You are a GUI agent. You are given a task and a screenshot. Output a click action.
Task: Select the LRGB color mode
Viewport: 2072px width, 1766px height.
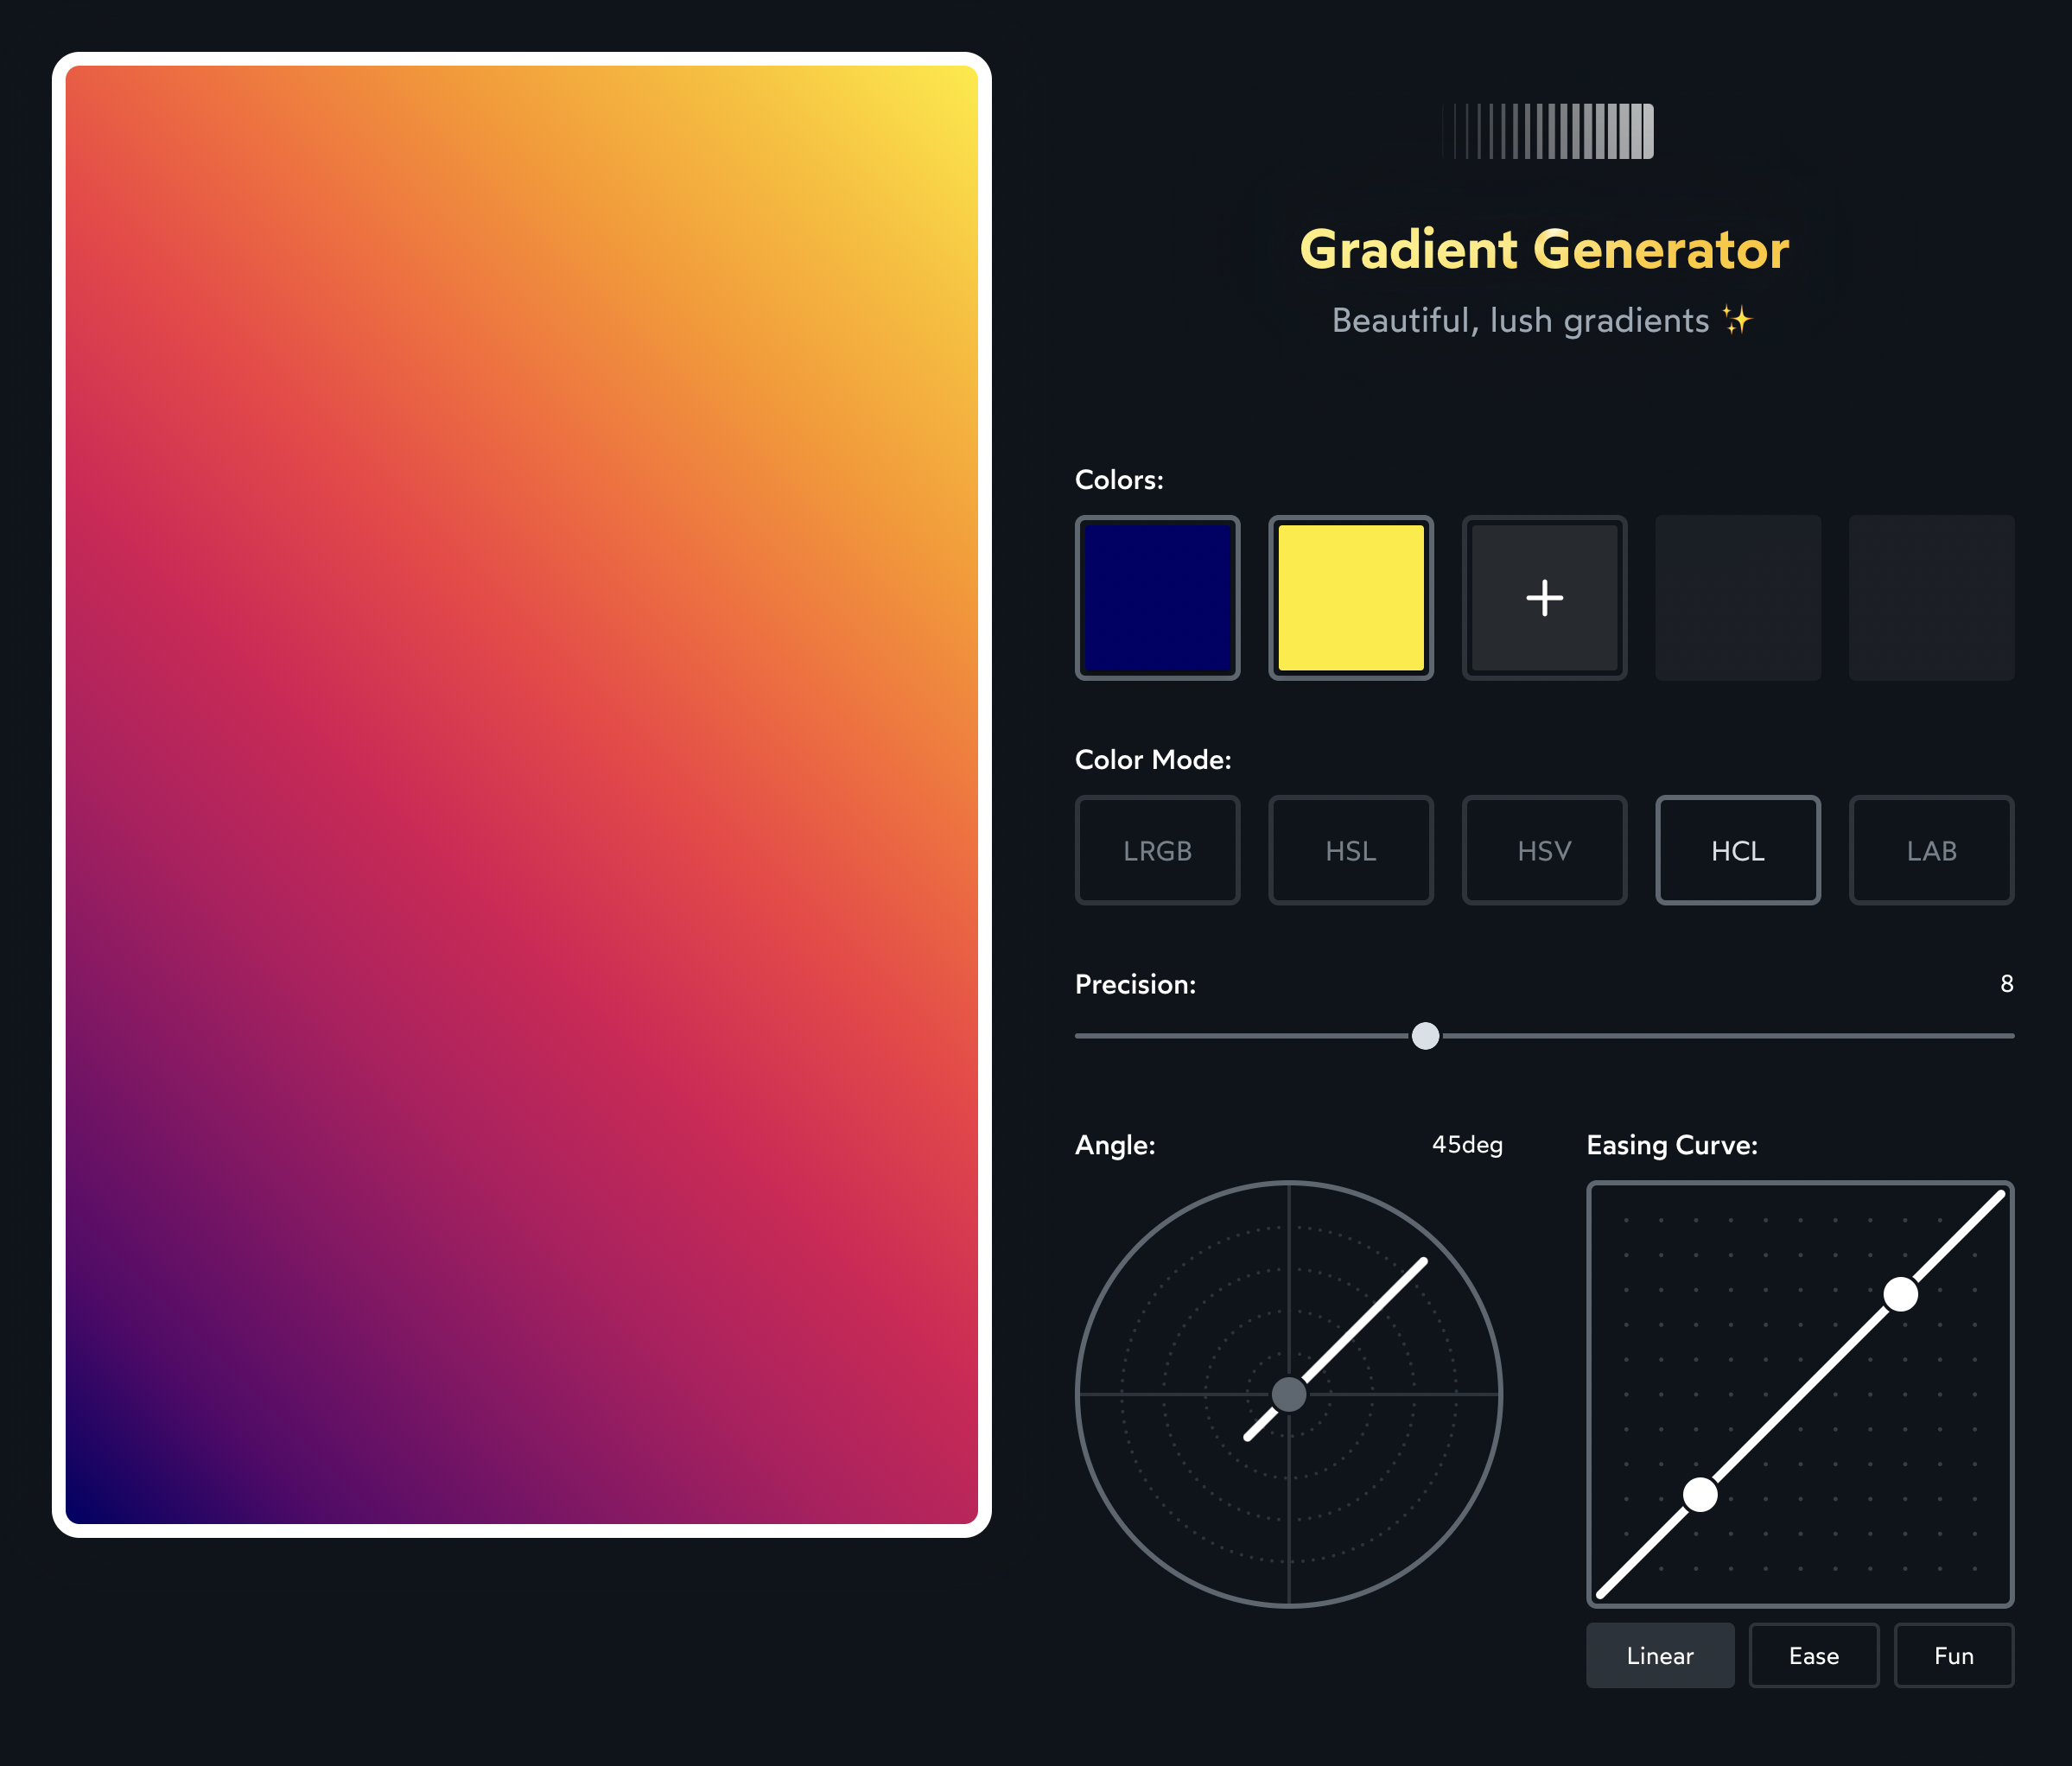click(1158, 849)
